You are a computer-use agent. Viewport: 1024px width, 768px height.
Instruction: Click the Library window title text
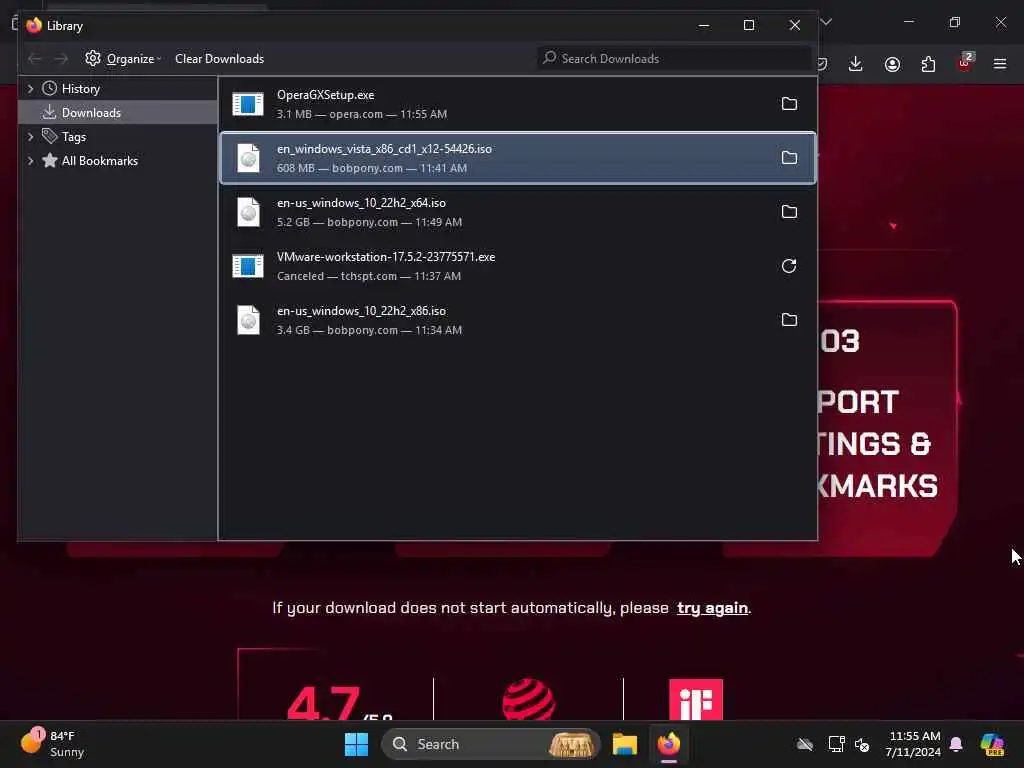click(65, 26)
